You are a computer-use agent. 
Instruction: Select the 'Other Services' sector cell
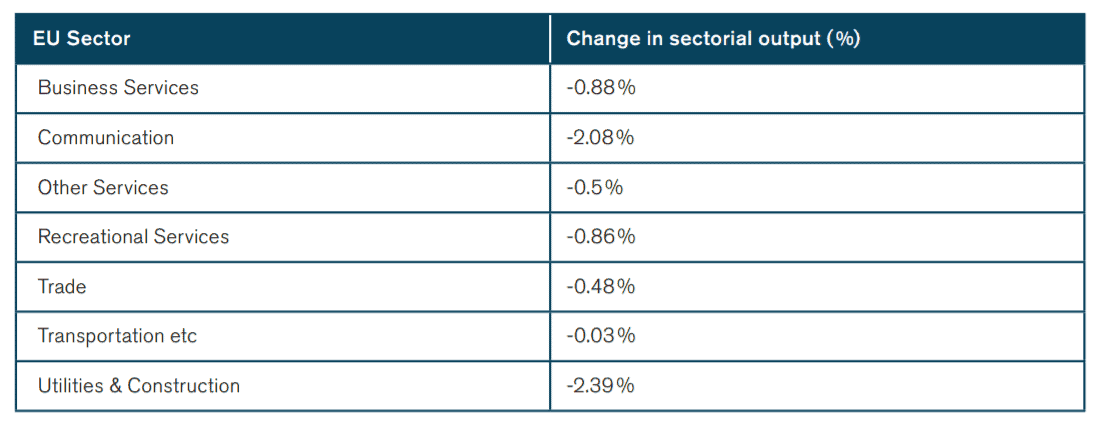103,188
